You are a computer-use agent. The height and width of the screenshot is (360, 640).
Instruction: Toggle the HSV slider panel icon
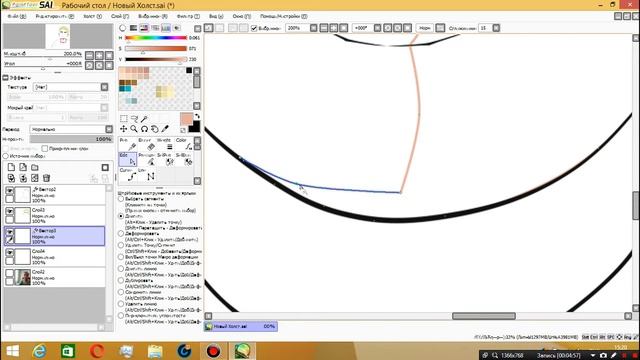[144, 28]
